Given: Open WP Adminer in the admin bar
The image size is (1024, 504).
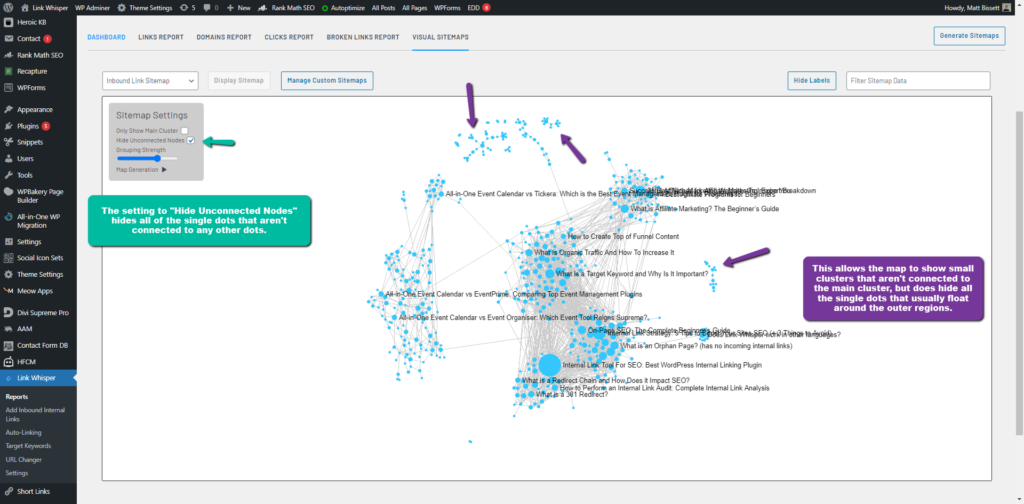Looking at the screenshot, I should 93,8.
